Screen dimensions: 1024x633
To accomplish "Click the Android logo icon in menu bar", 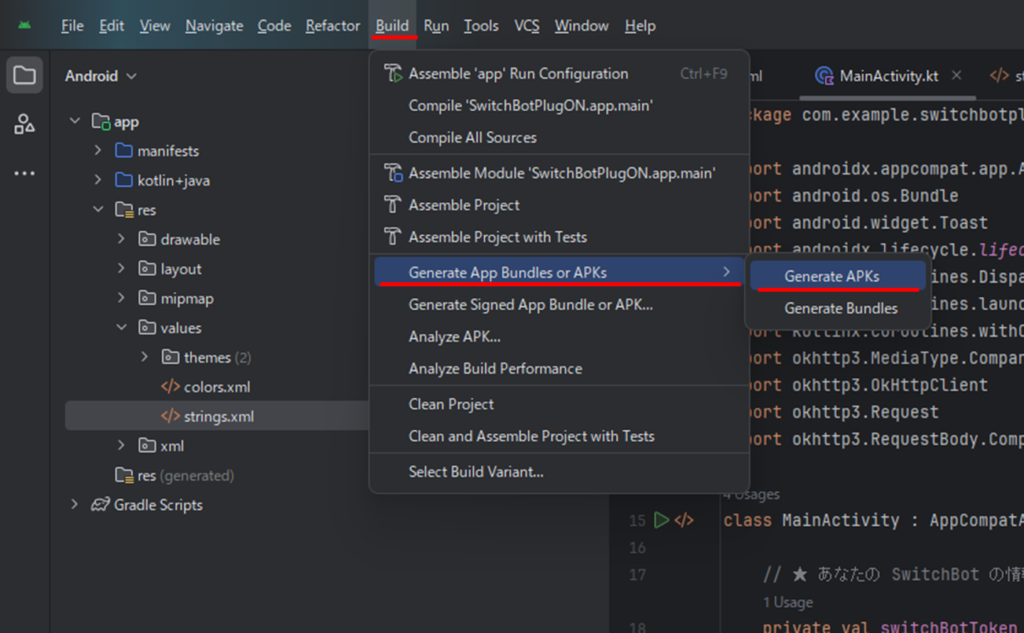I will point(25,26).
